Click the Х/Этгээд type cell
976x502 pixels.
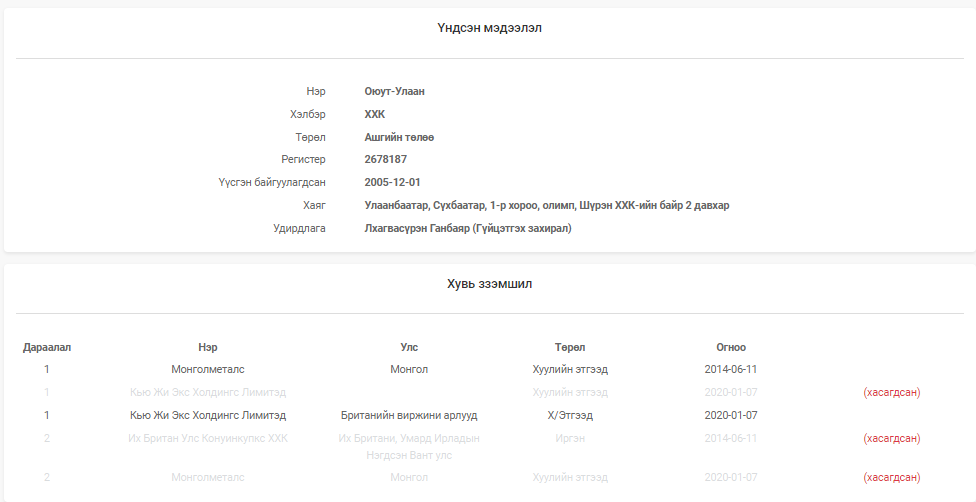[x=570, y=415]
